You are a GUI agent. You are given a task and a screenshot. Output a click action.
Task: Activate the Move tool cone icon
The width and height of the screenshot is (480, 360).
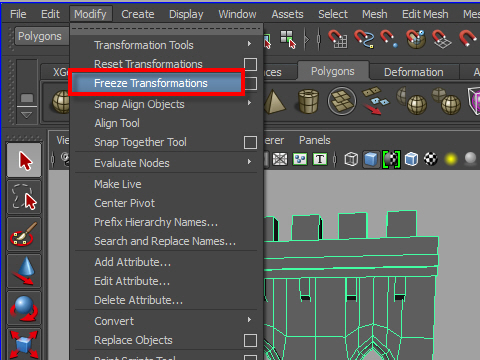click(24, 271)
